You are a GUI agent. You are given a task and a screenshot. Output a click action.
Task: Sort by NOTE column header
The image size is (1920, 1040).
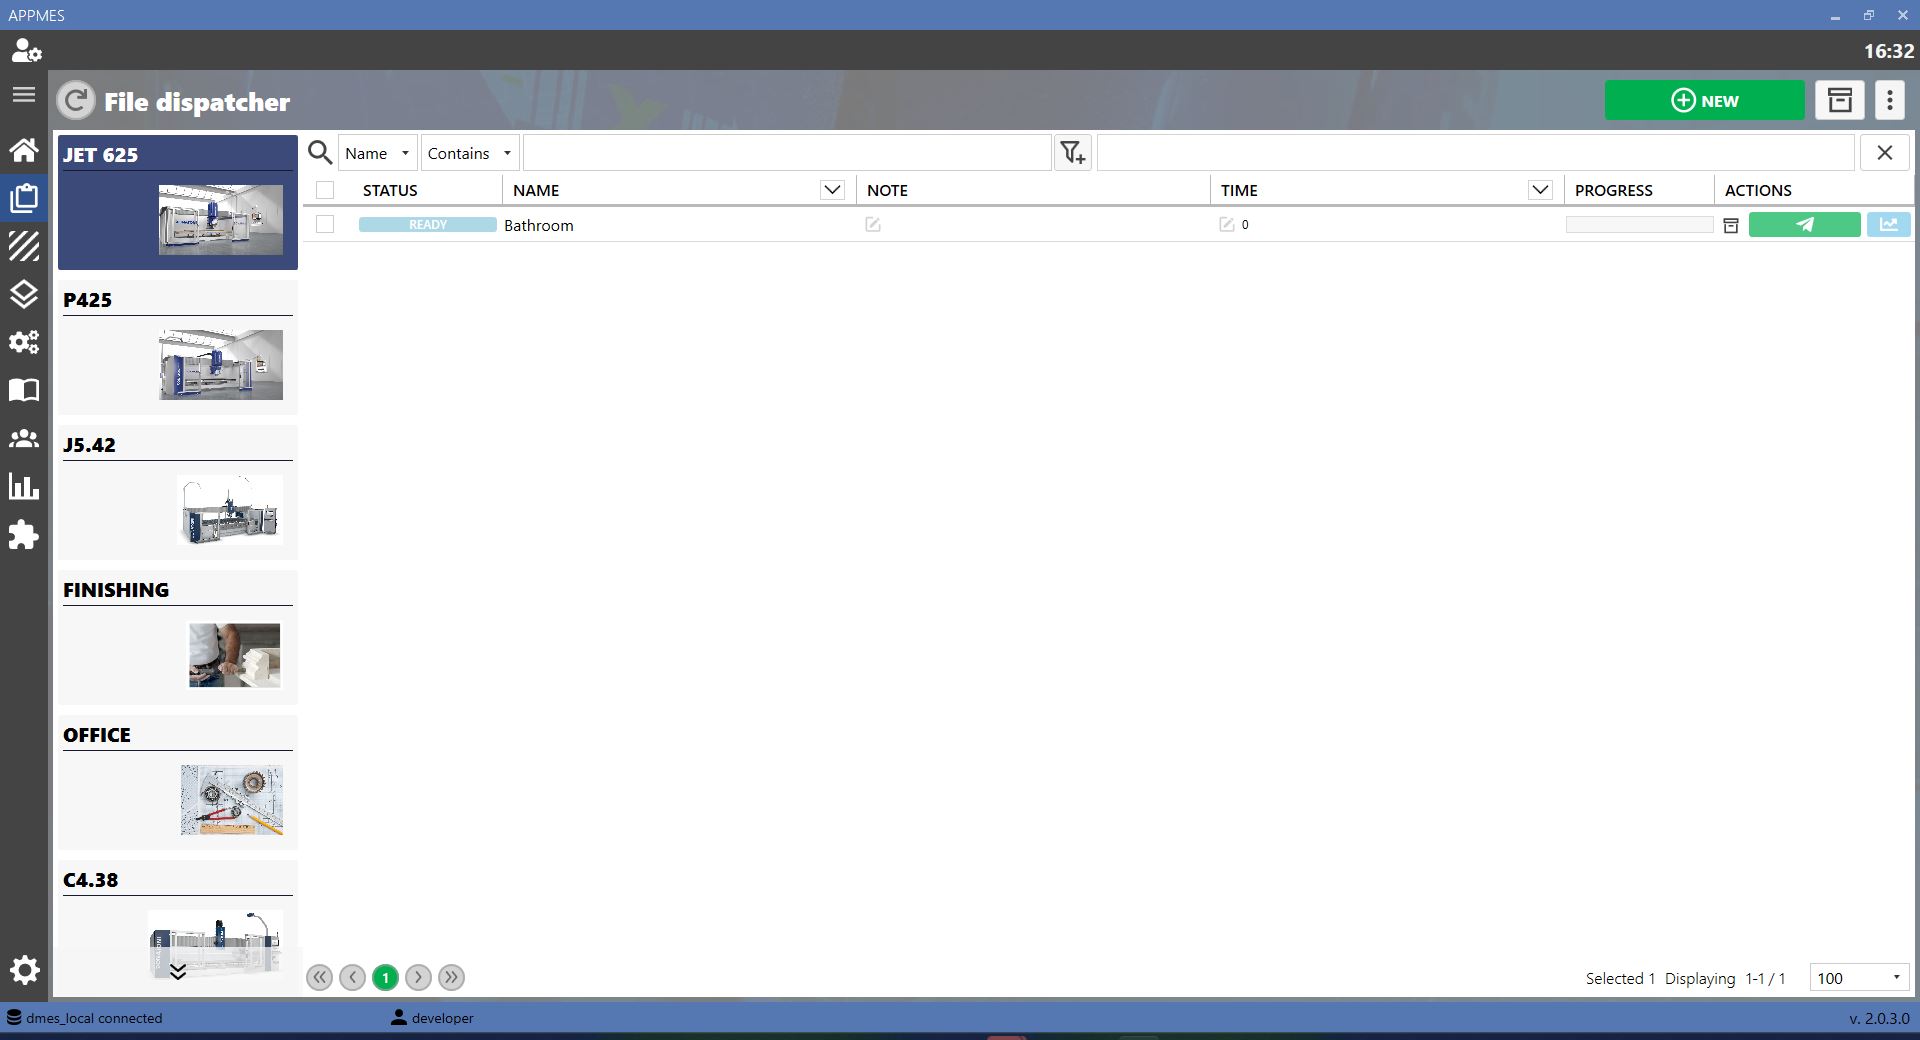click(x=887, y=190)
